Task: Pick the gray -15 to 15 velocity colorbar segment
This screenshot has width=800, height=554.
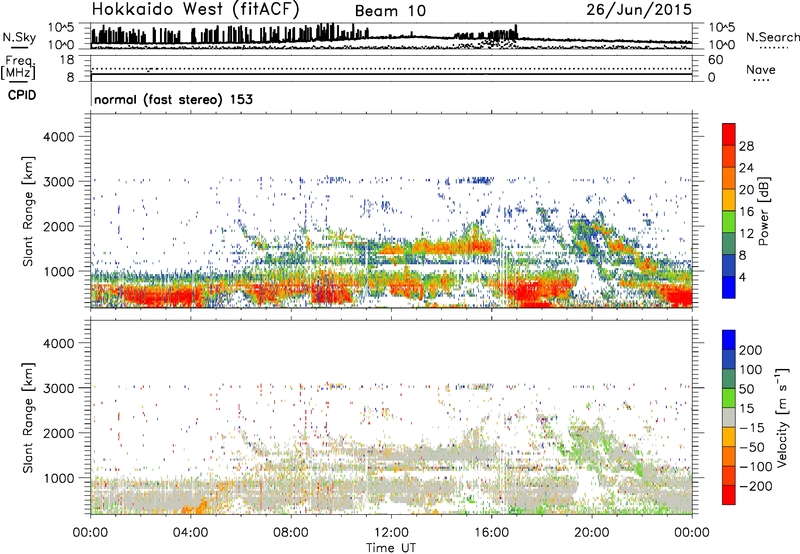Action: tap(729, 417)
